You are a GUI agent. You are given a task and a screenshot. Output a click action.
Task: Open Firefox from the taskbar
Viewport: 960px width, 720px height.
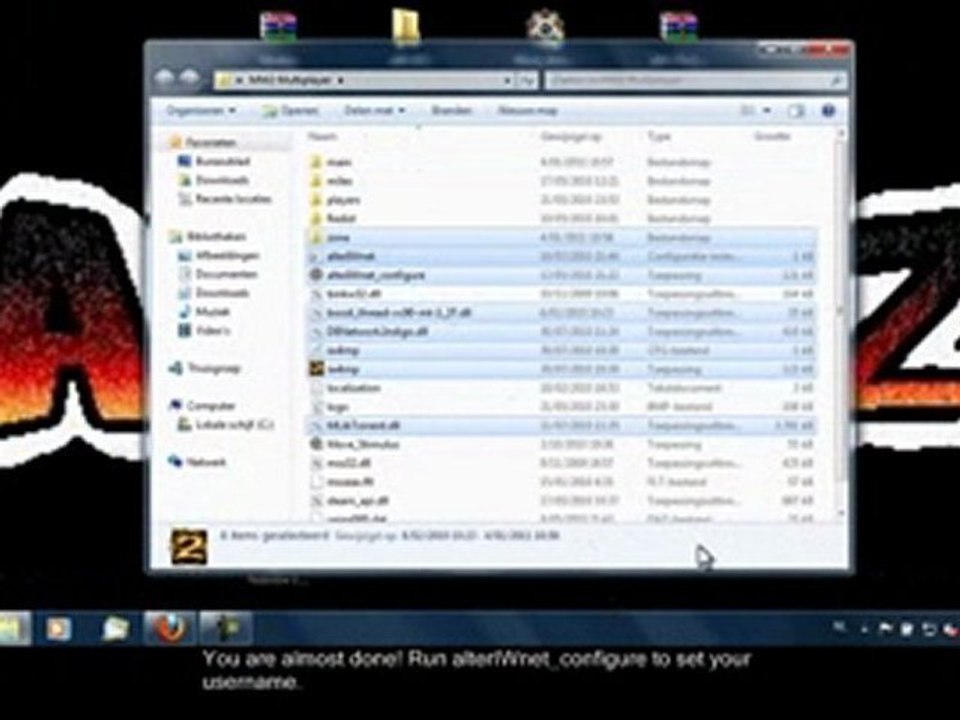click(x=170, y=628)
